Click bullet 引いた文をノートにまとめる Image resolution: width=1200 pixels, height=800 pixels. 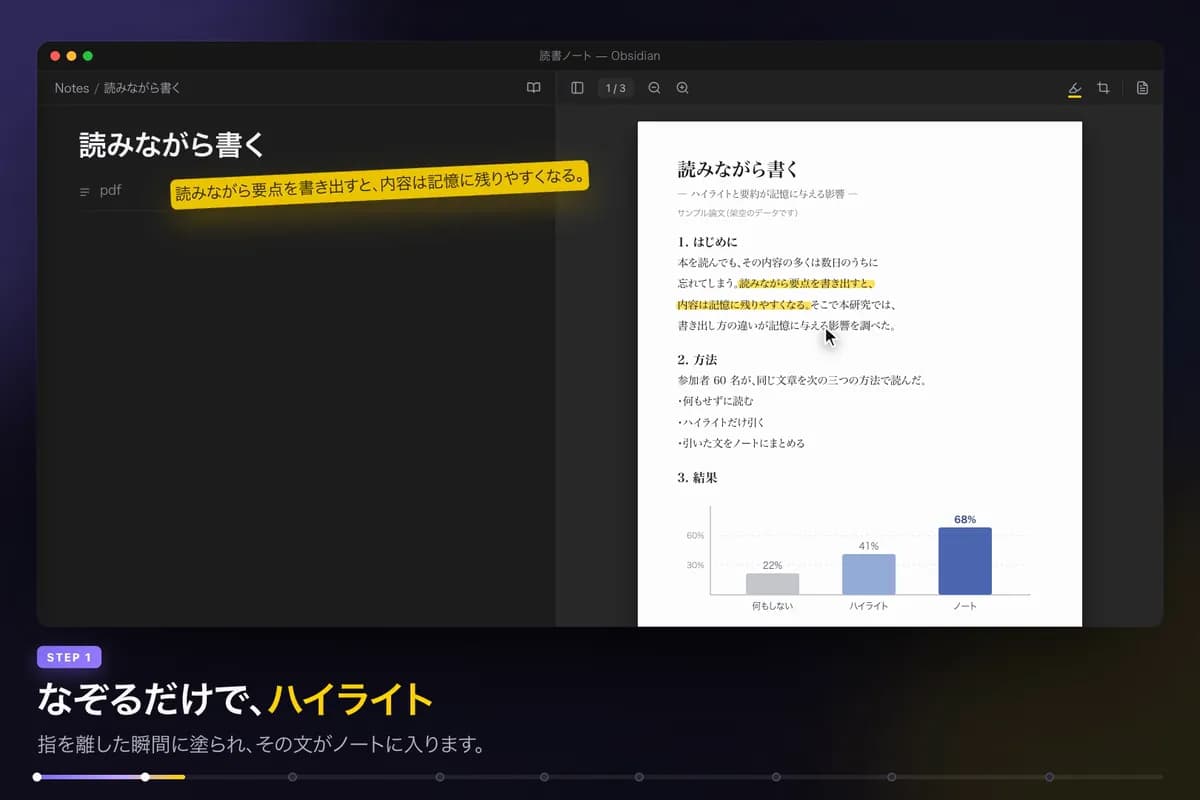click(x=741, y=443)
